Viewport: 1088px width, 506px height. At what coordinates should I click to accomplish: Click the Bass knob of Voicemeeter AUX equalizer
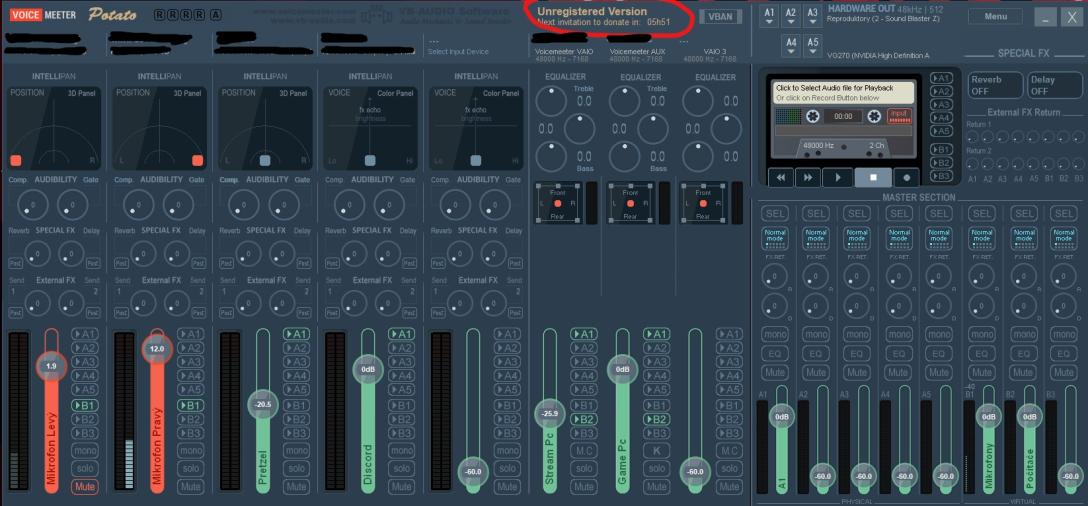click(624, 157)
